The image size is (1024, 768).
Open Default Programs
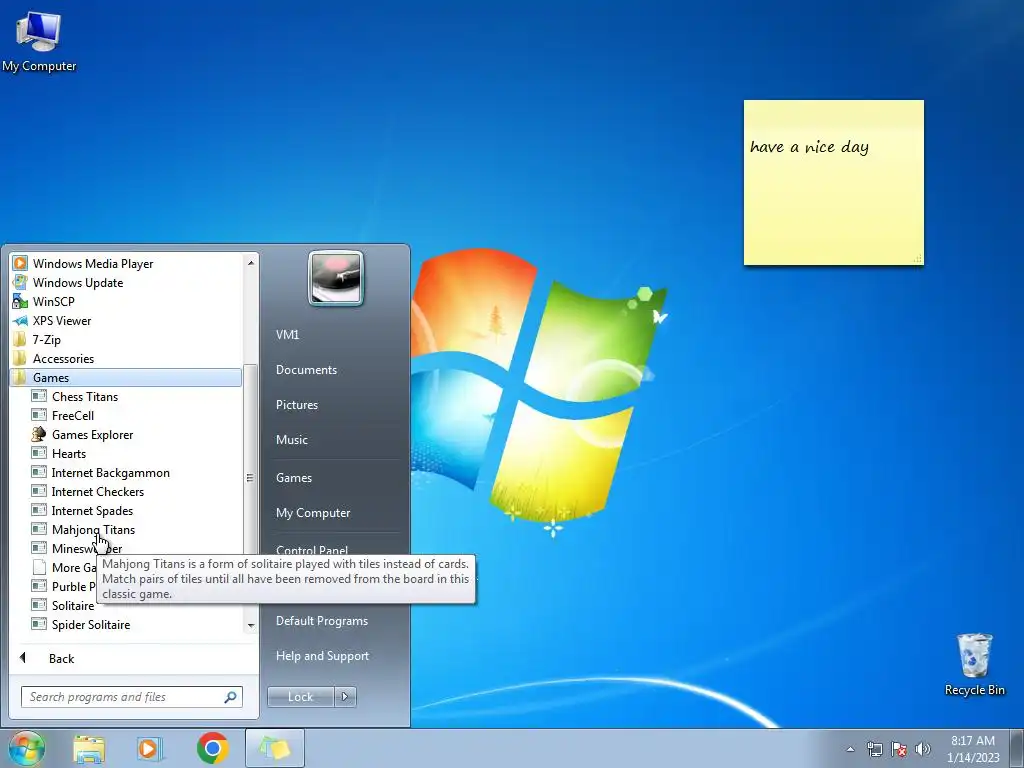[322, 621]
